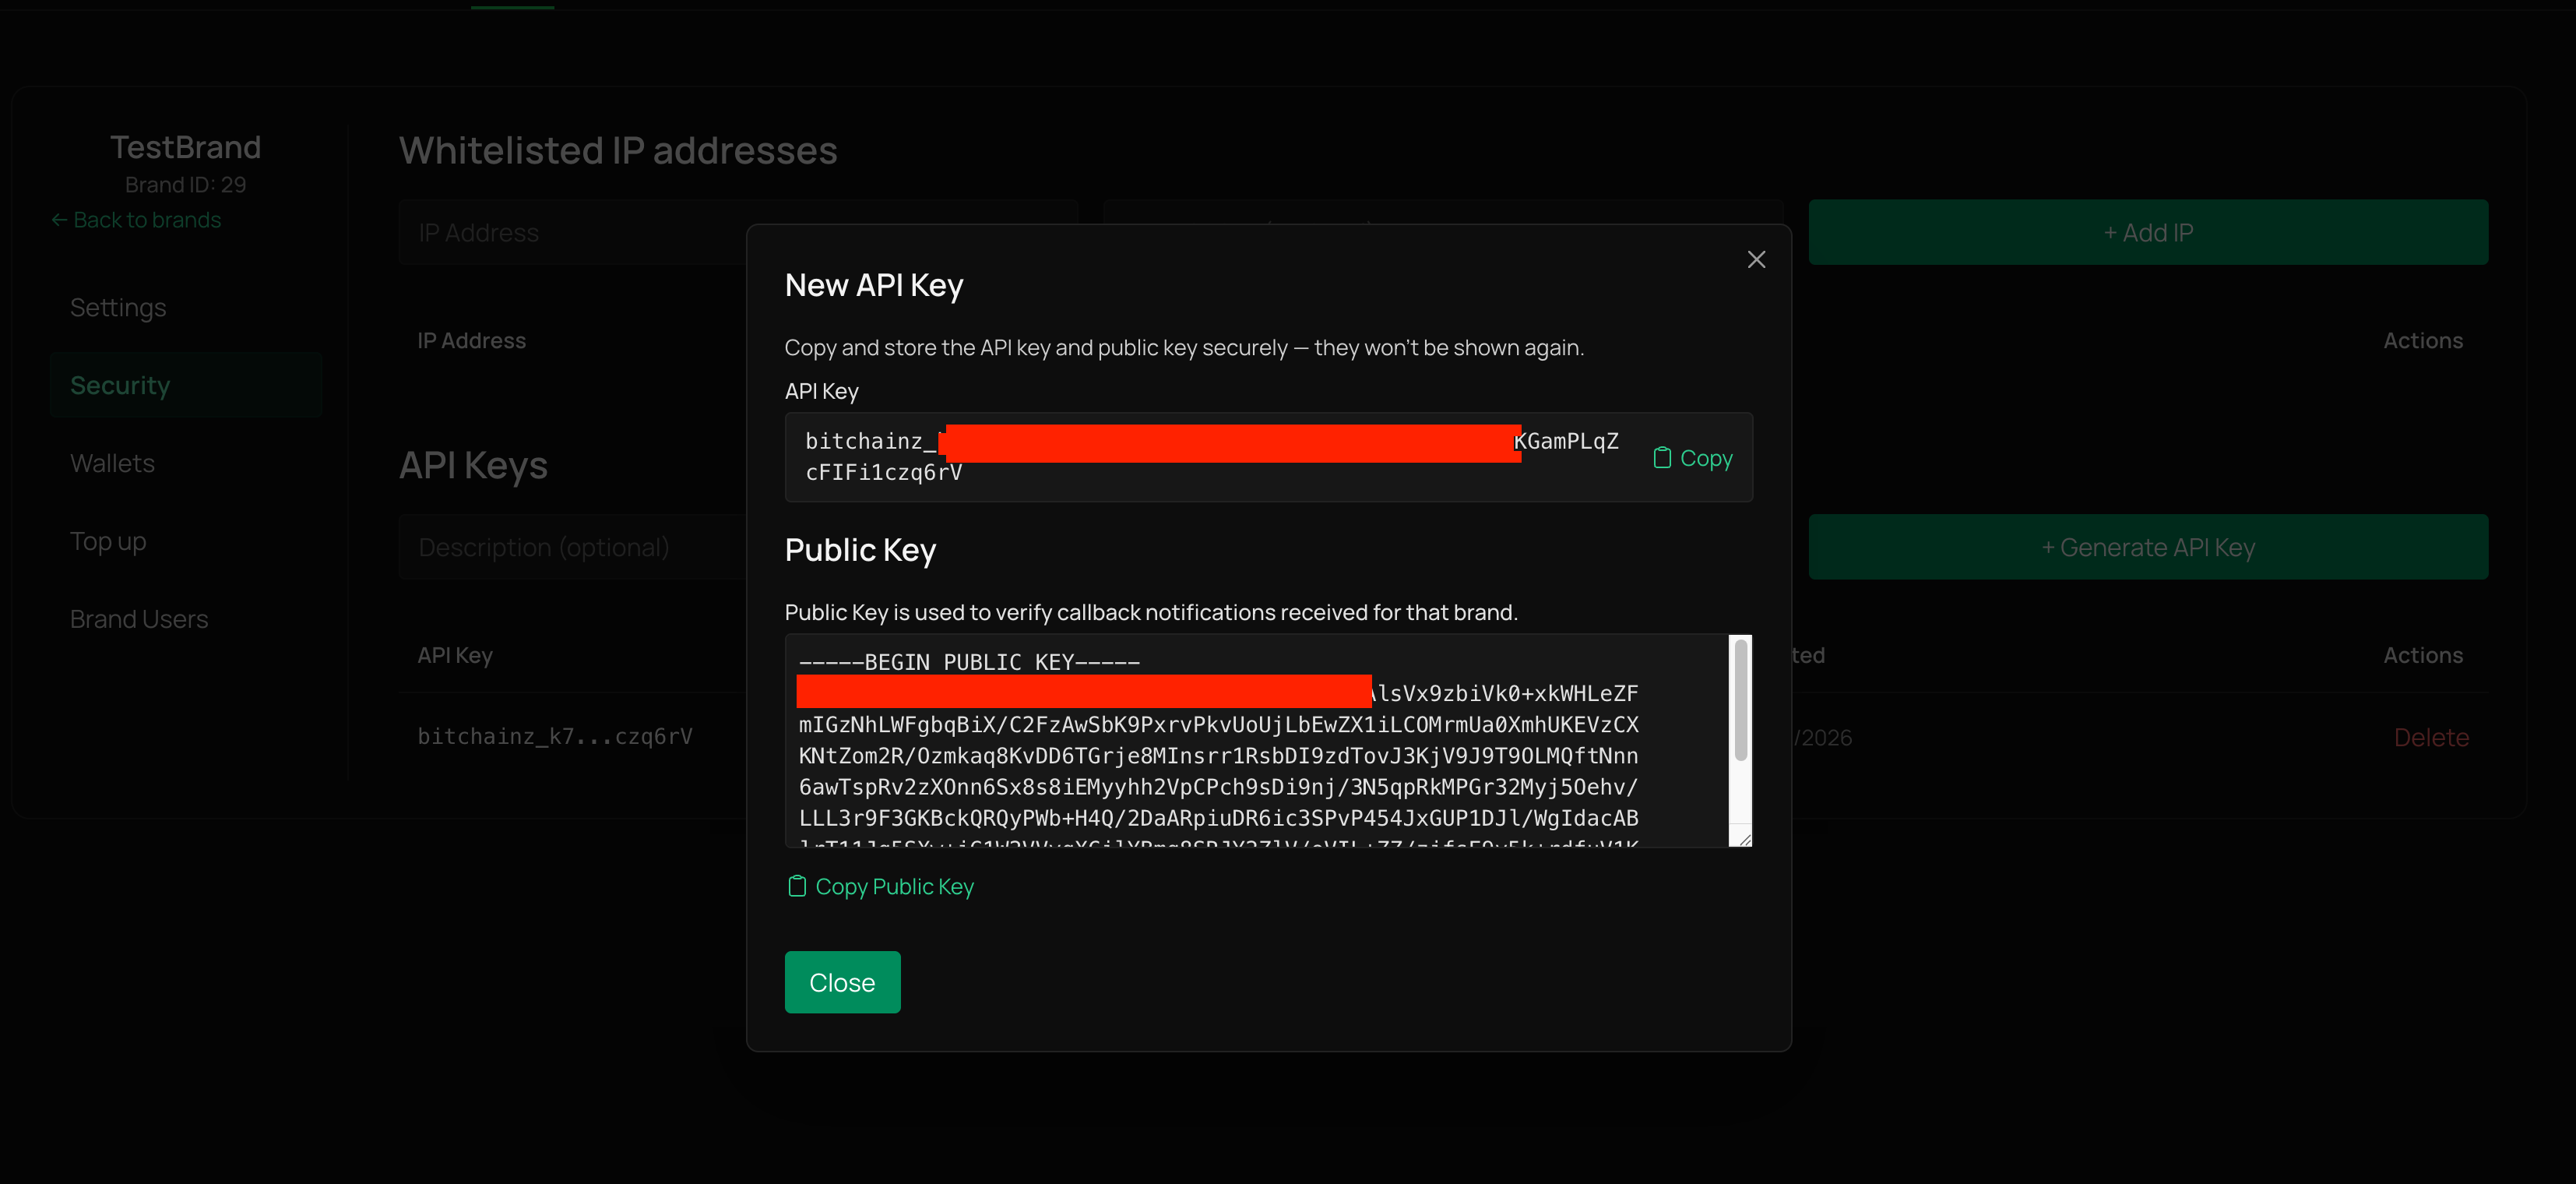Go to the Wallets section
This screenshot has height=1184, width=2576.
coord(112,464)
